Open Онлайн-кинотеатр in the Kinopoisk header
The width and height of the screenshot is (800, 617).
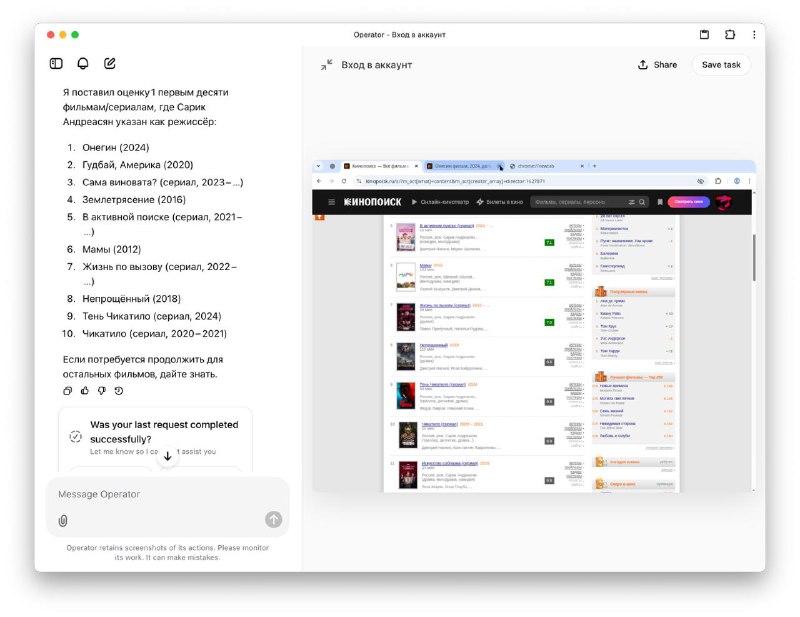440,202
